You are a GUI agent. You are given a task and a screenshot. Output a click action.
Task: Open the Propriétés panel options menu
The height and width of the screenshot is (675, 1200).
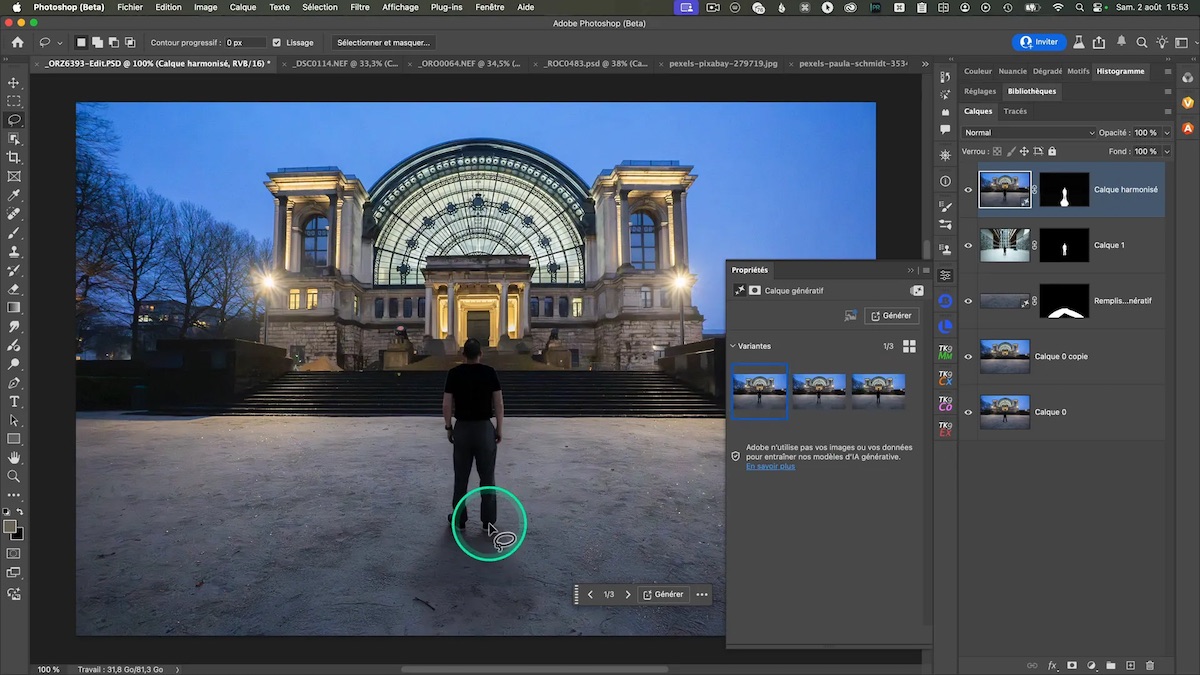[926, 270]
